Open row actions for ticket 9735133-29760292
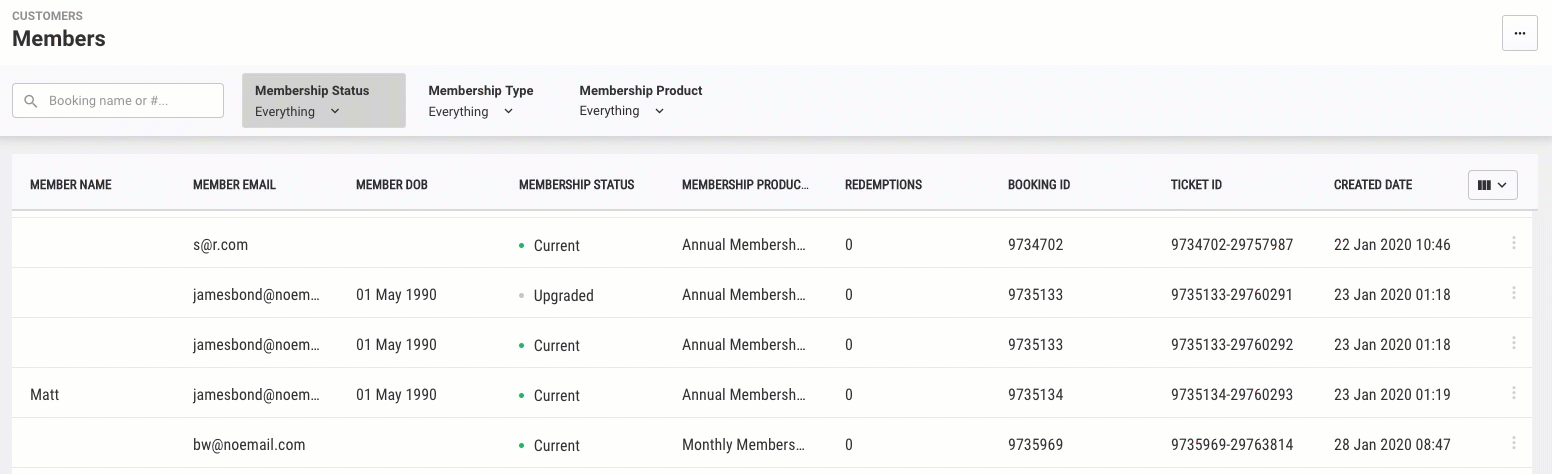Viewport: 1552px width, 474px height. [1513, 343]
